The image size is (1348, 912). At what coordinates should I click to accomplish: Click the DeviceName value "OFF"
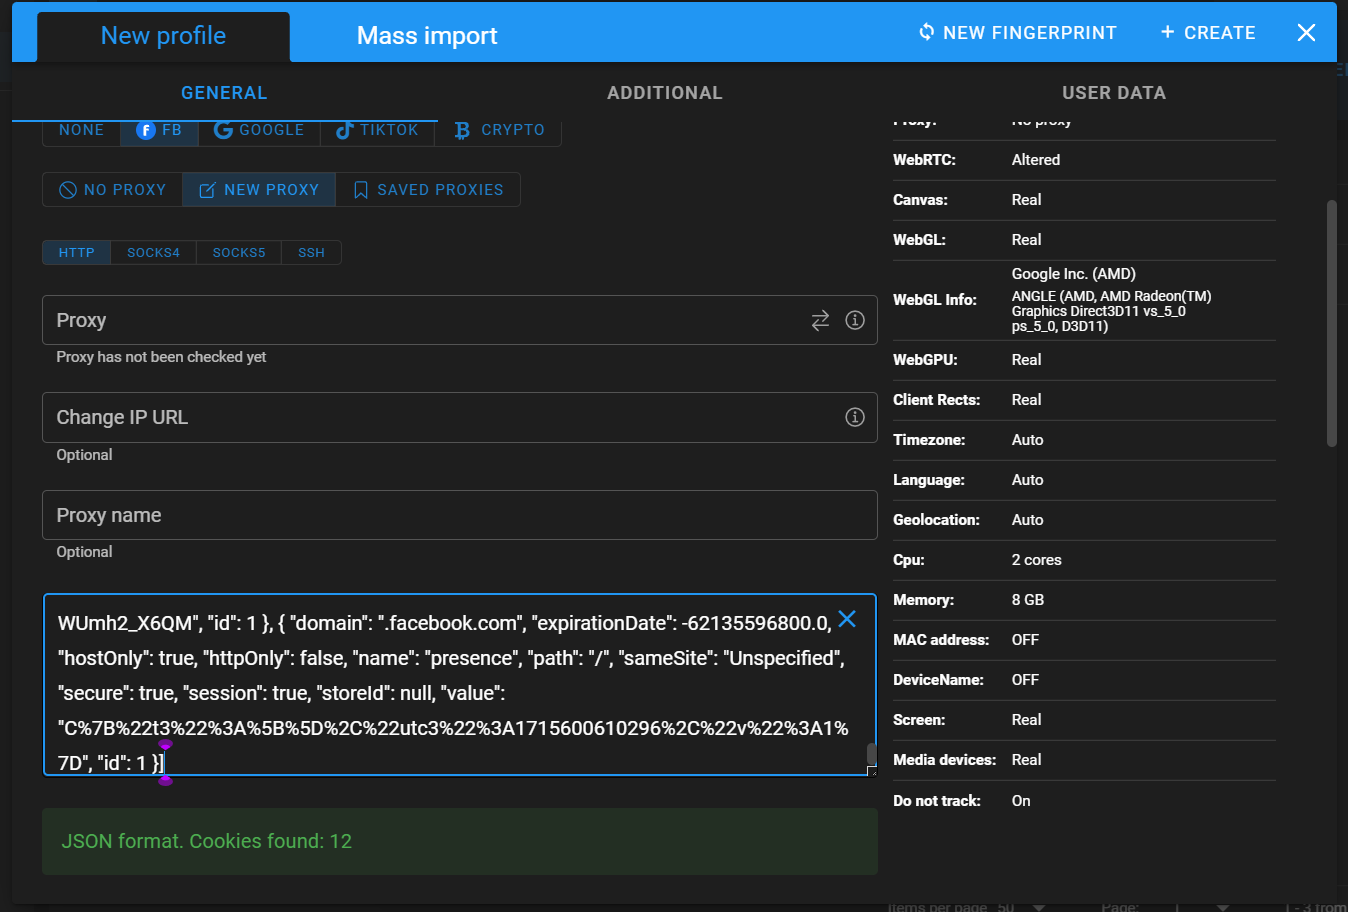click(1026, 680)
